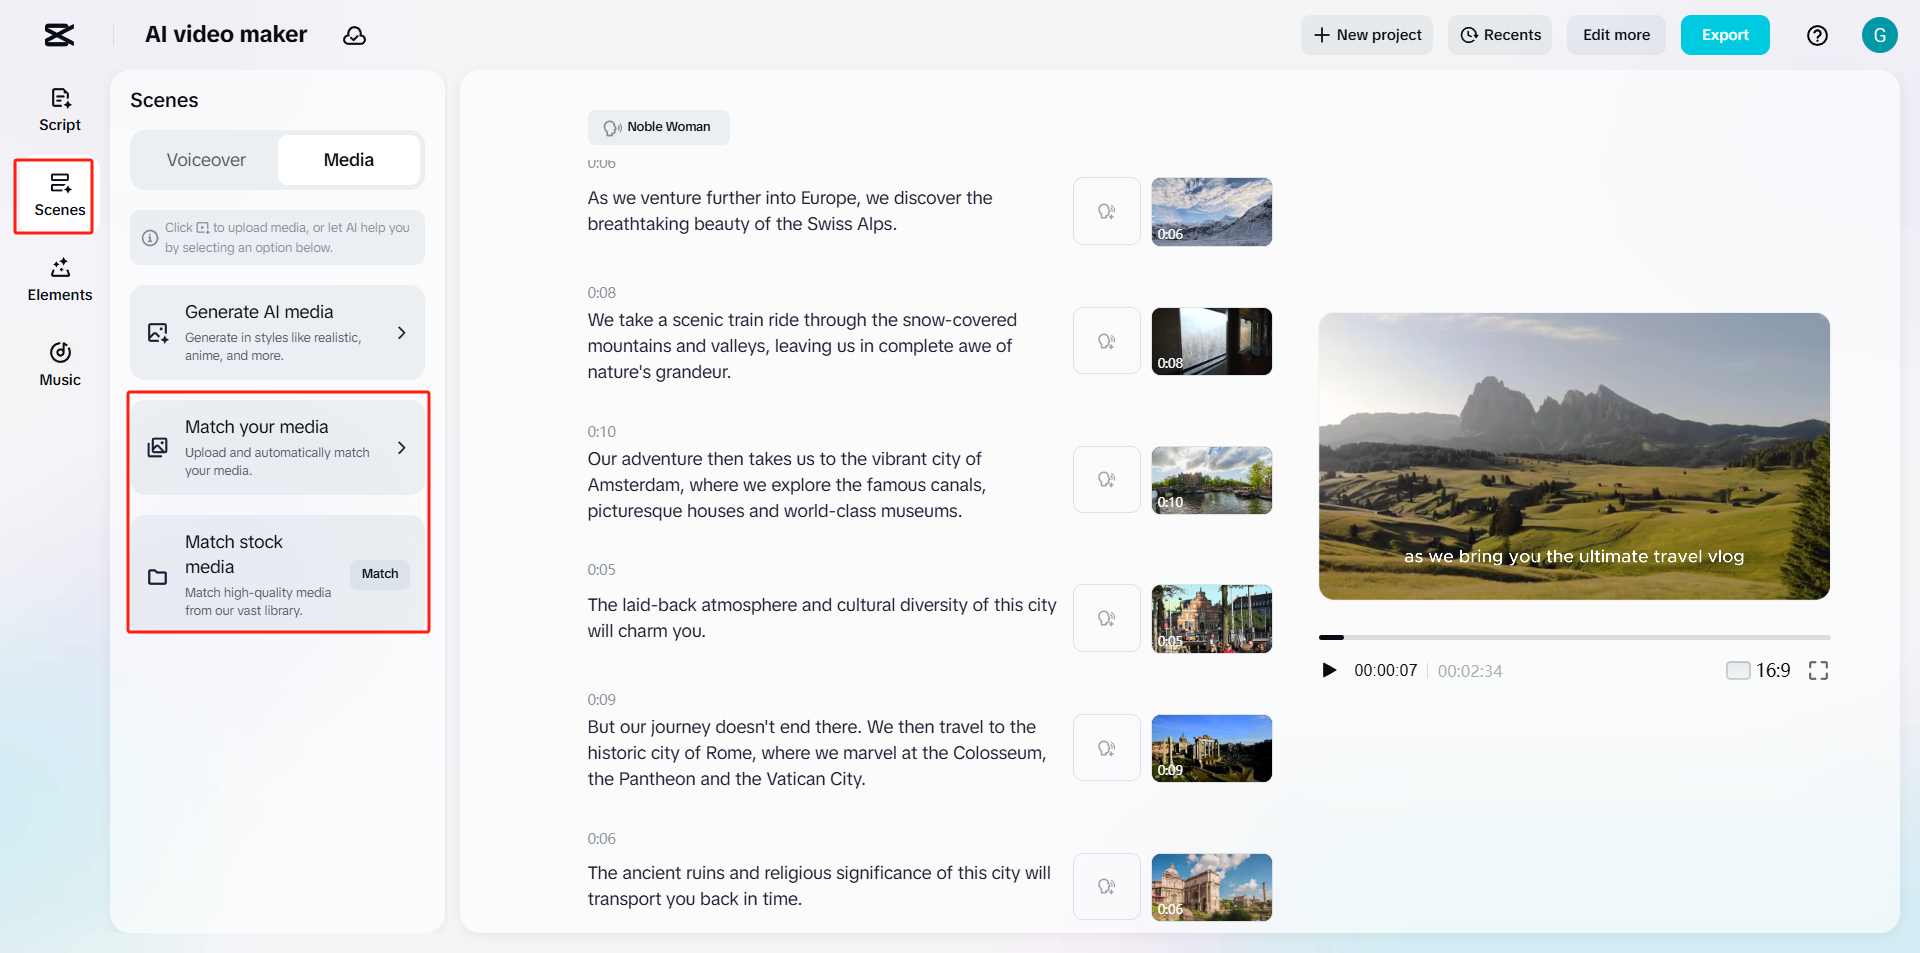The width and height of the screenshot is (1920, 953).
Task: Click voiceover icon for Rome Colosseum scene
Action: coord(1107,748)
